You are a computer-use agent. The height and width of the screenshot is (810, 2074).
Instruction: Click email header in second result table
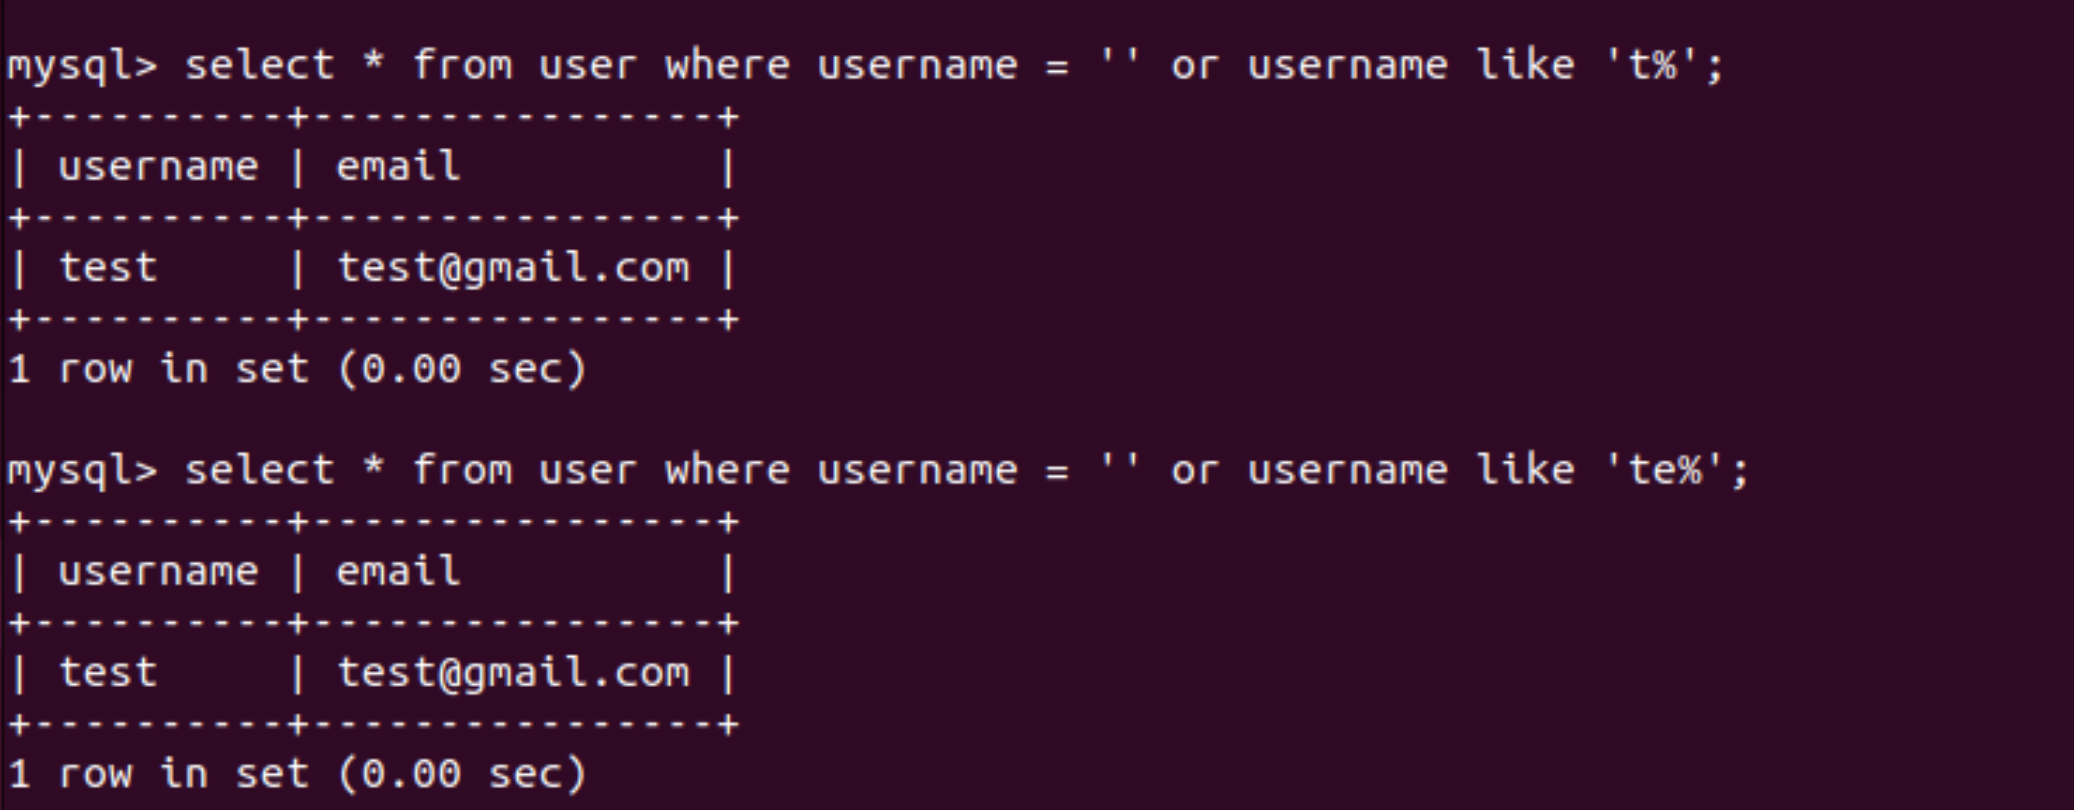398,571
